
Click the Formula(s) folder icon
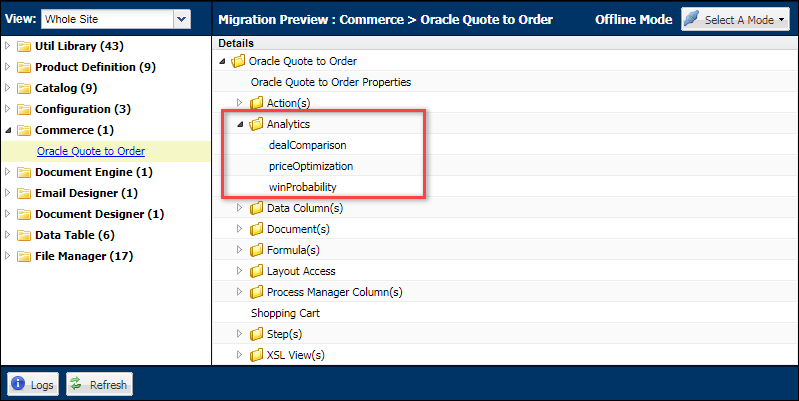tap(256, 250)
